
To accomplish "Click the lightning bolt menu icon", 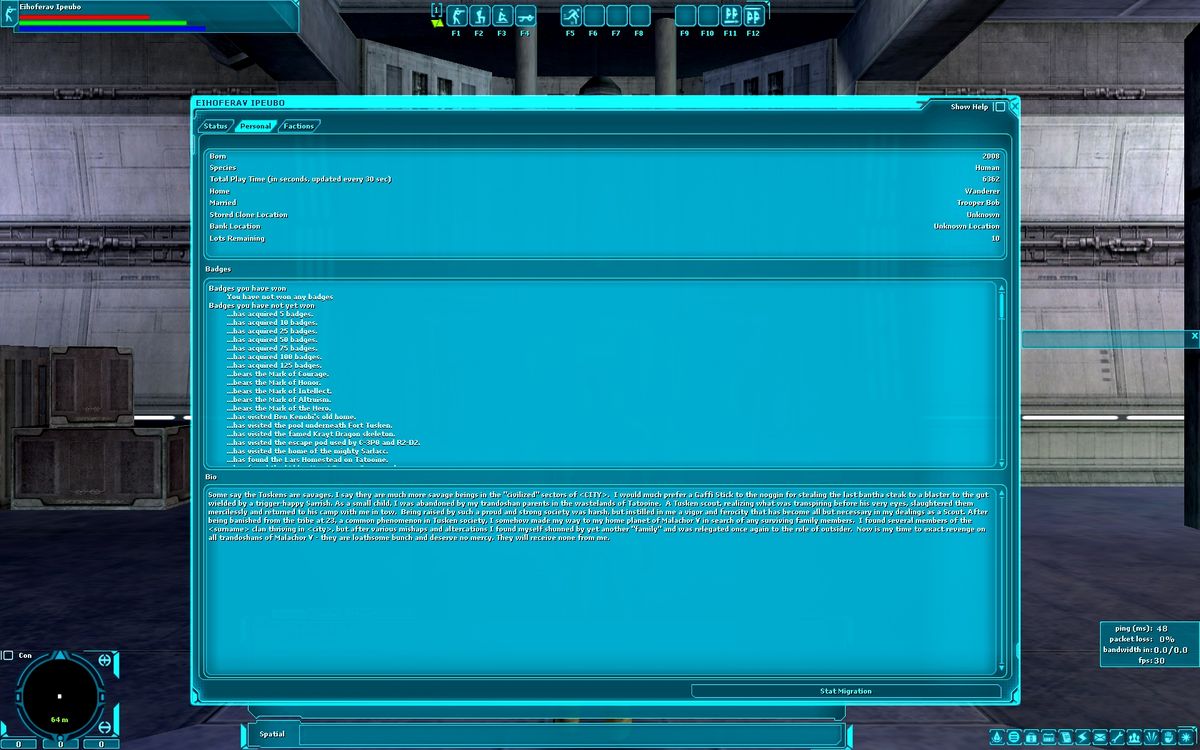I will (1082, 737).
